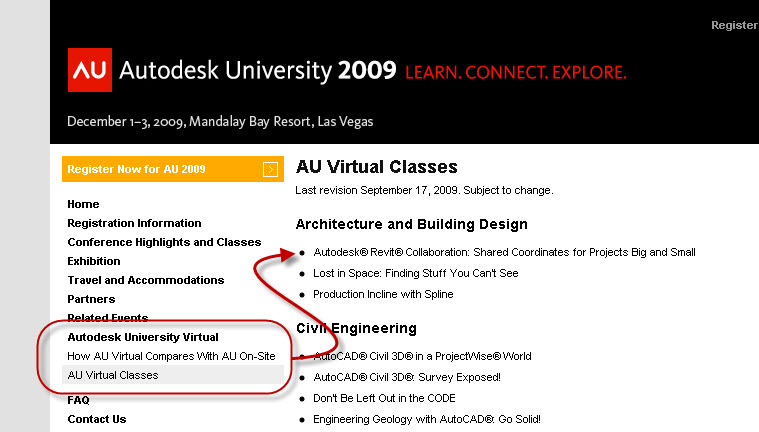Select Travel and Accommodations link
The width and height of the screenshot is (759, 432).
click(145, 280)
